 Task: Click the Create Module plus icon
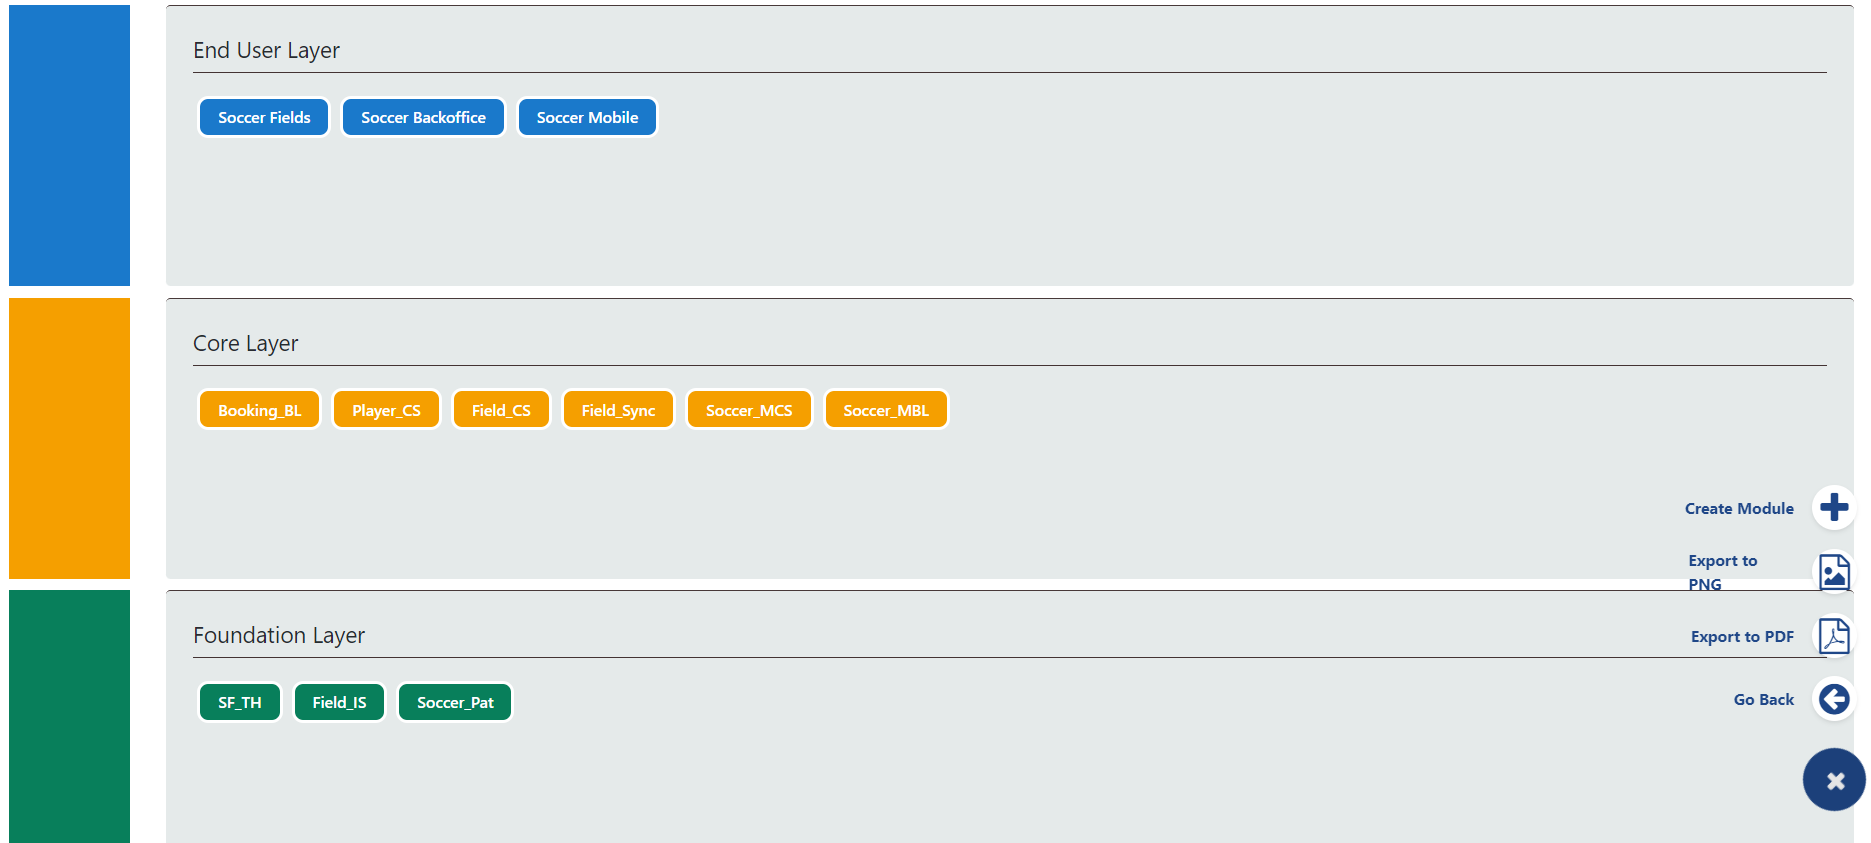tap(1834, 508)
